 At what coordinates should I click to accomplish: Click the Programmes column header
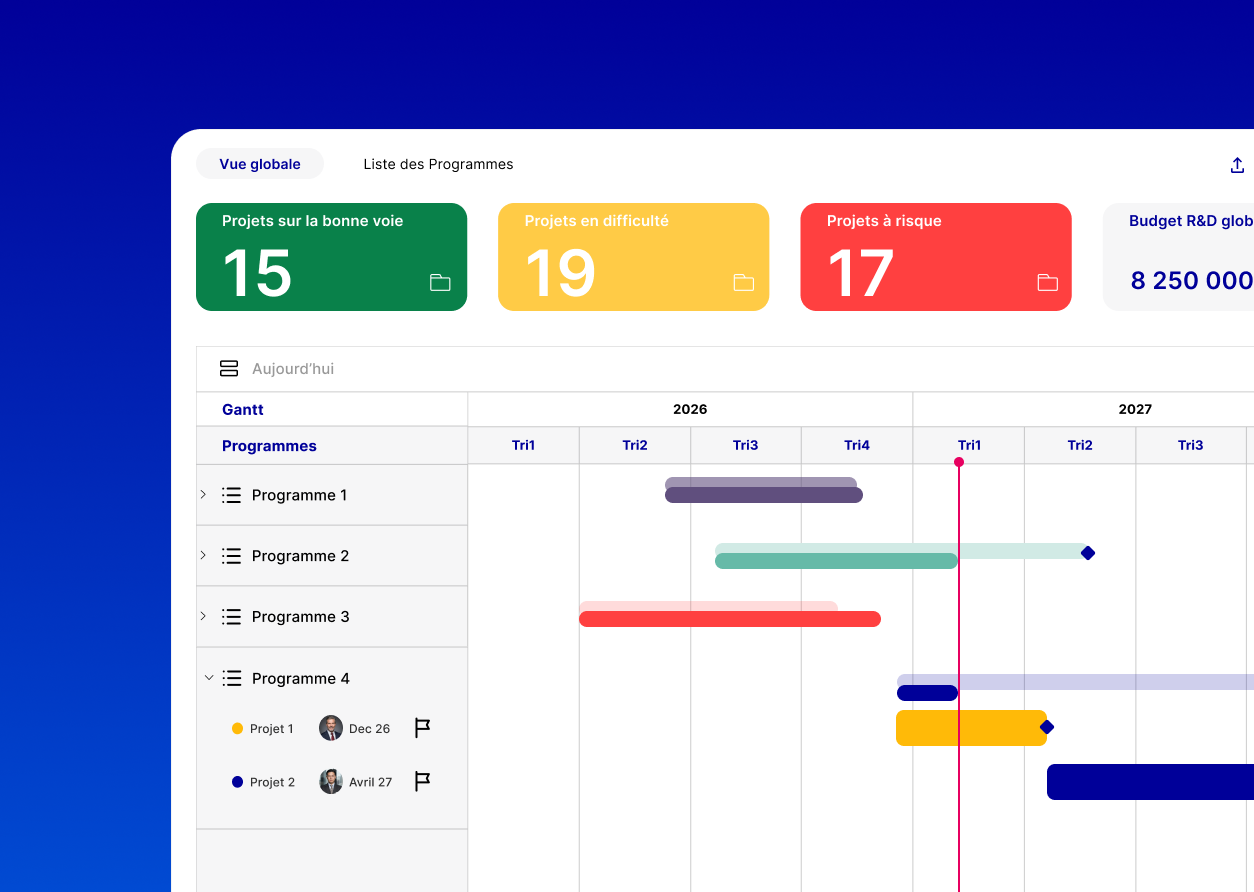click(269, 446)
